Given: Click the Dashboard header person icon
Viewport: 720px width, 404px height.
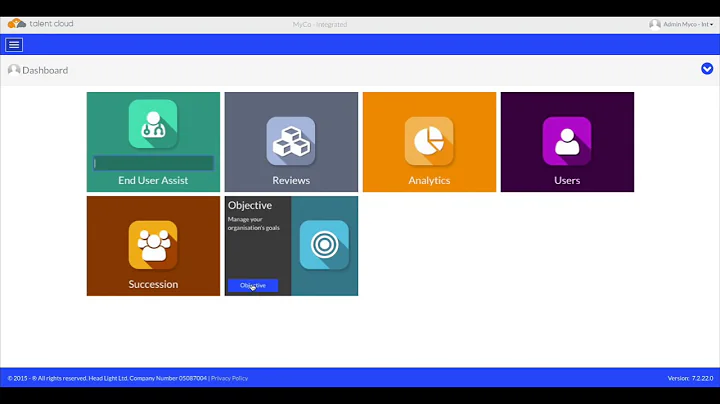Looking at the screenshot, I should tap(14, 70).
